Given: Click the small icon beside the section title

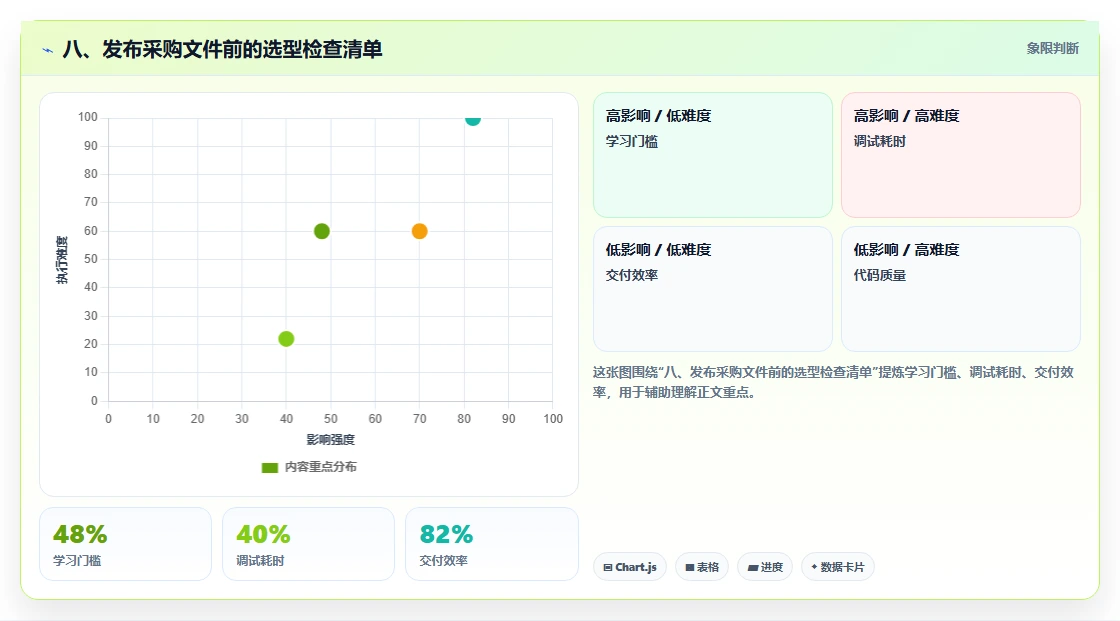Looking at the screenshot, I should point(48,50).
